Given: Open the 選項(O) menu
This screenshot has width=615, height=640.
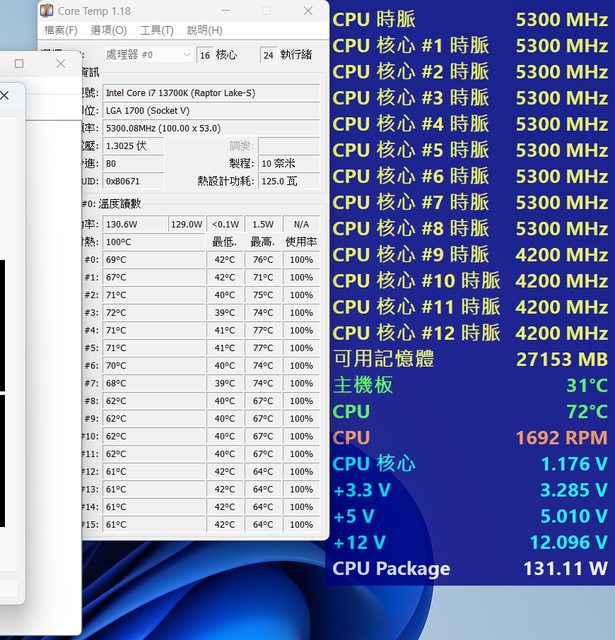Looking at the screenshot, I should 108,30.
